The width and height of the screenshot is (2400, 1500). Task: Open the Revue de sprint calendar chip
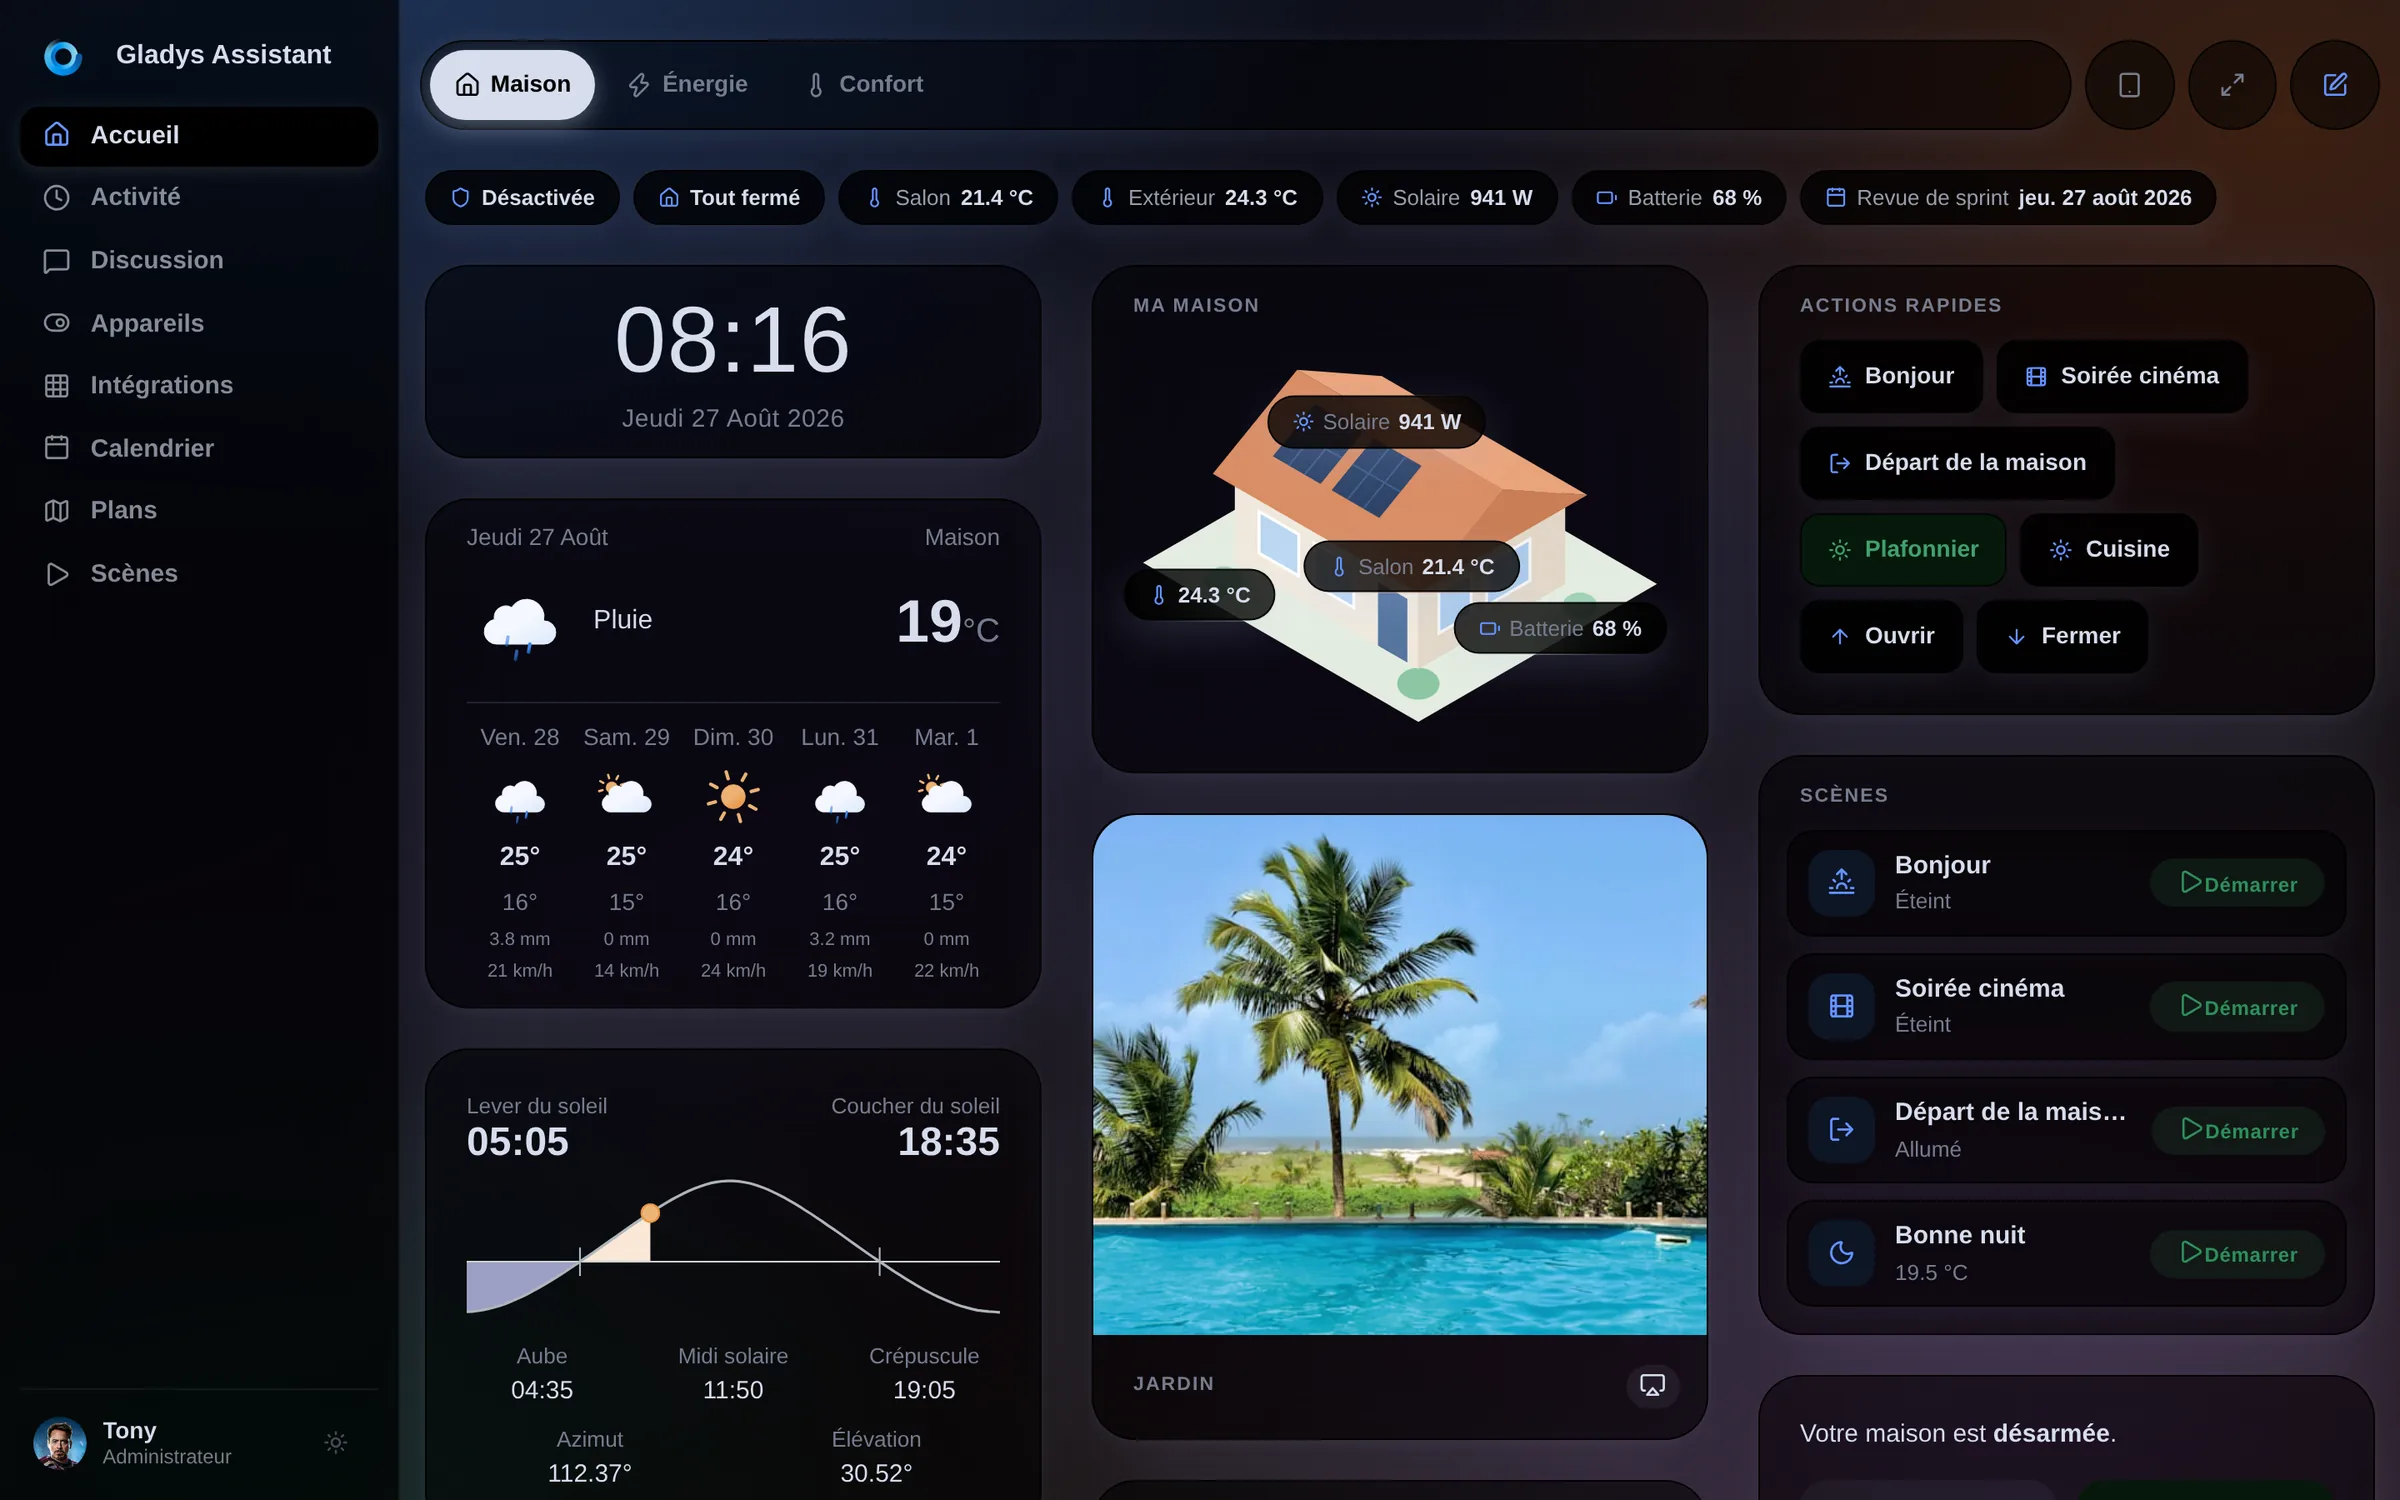2008,198
